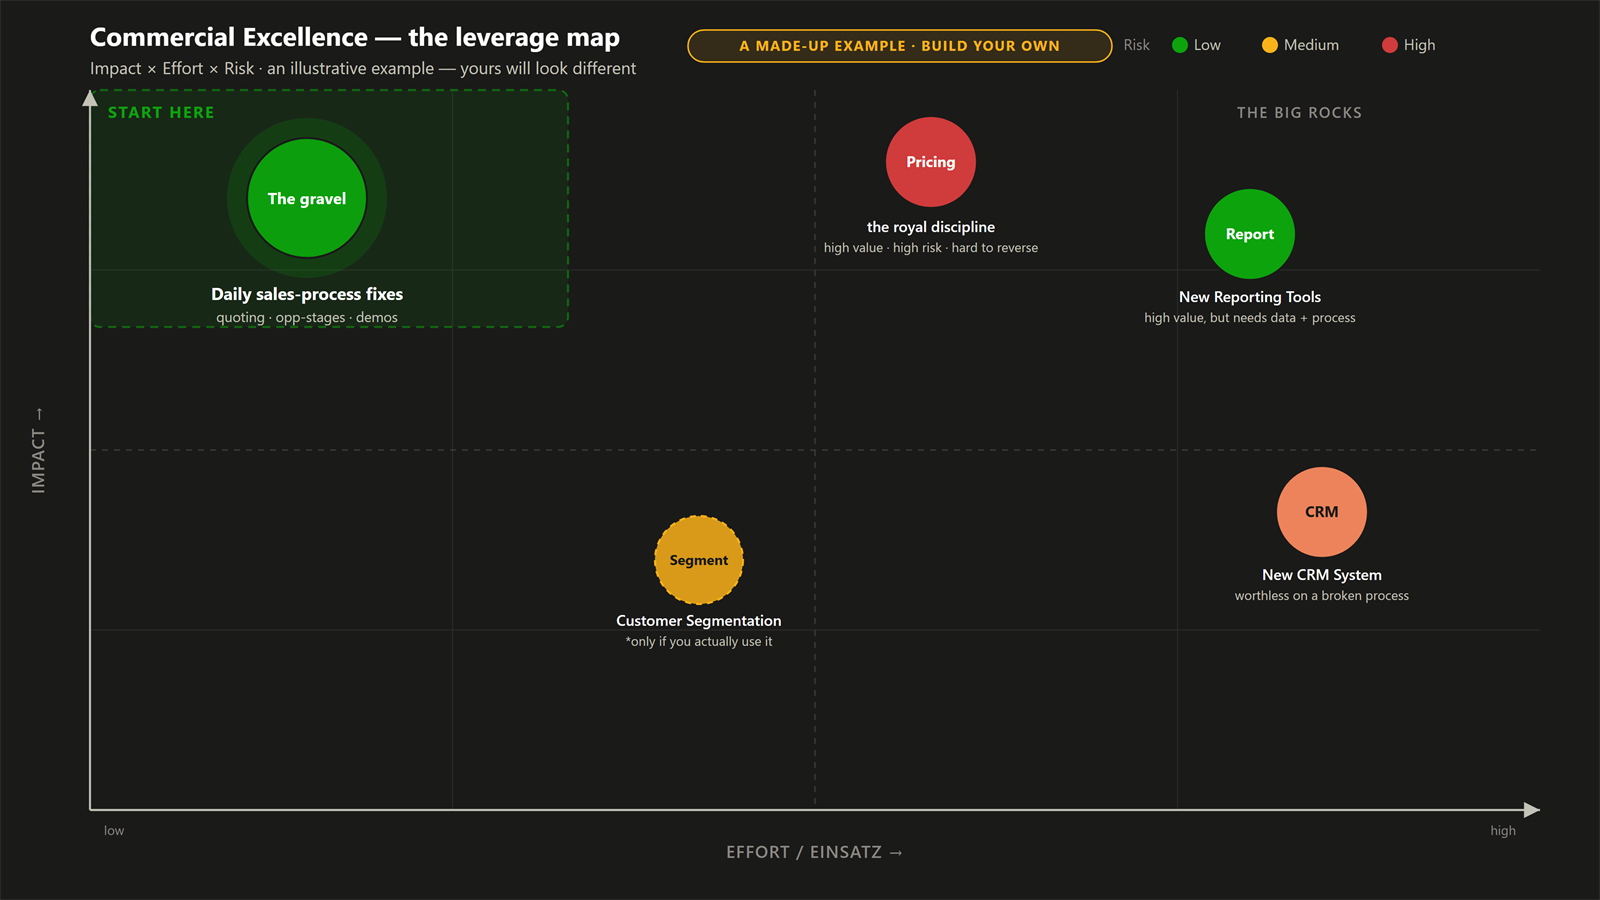
Task: Select 'New CRM System' label
Action: point(1322,575)
